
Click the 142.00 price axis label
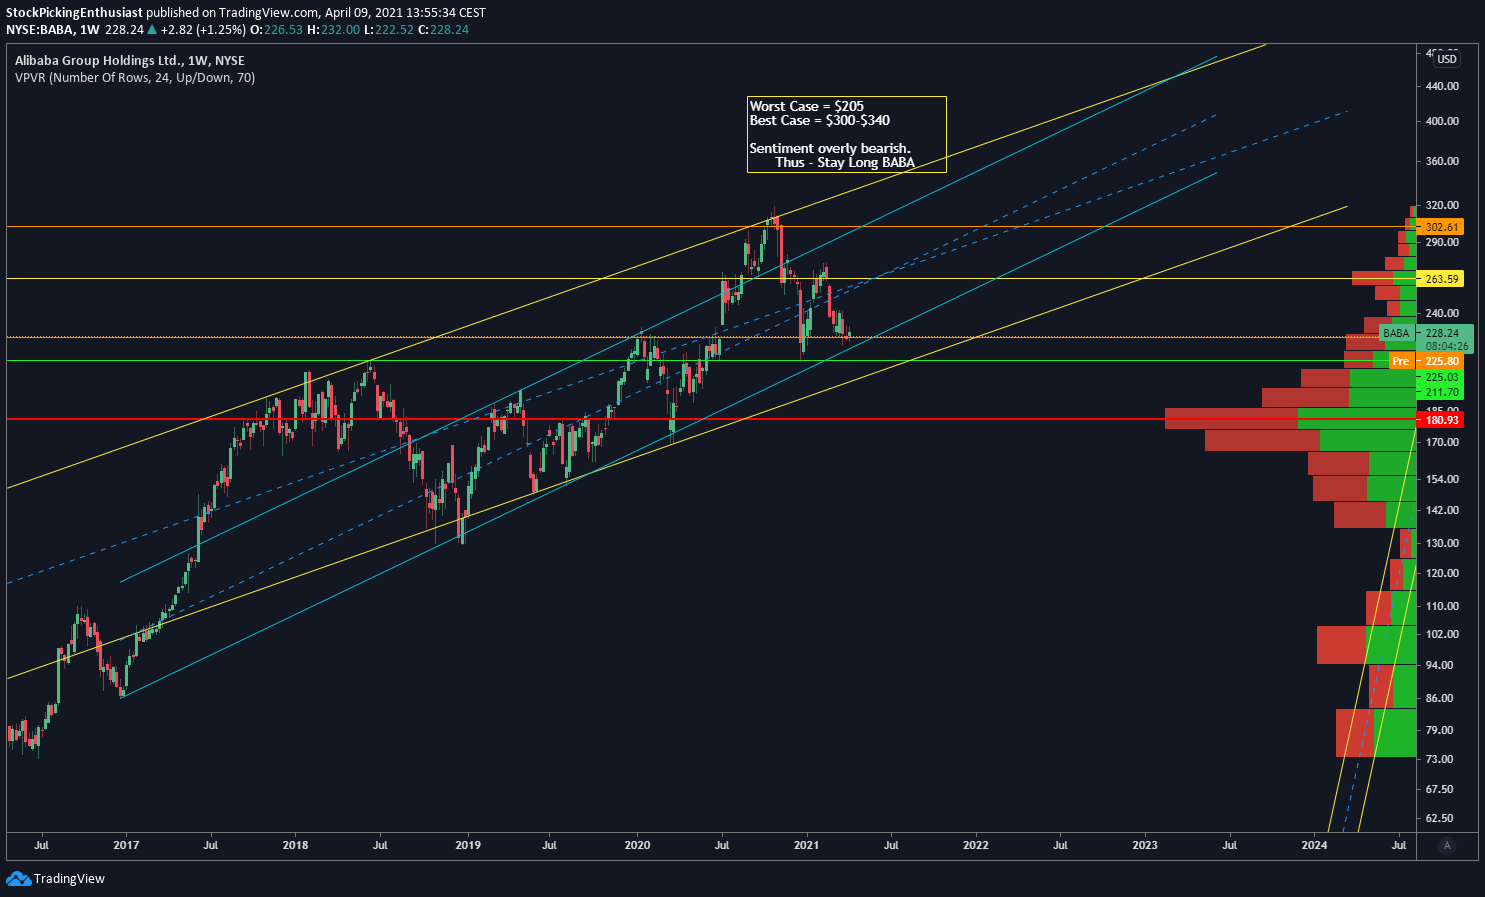1441,510
